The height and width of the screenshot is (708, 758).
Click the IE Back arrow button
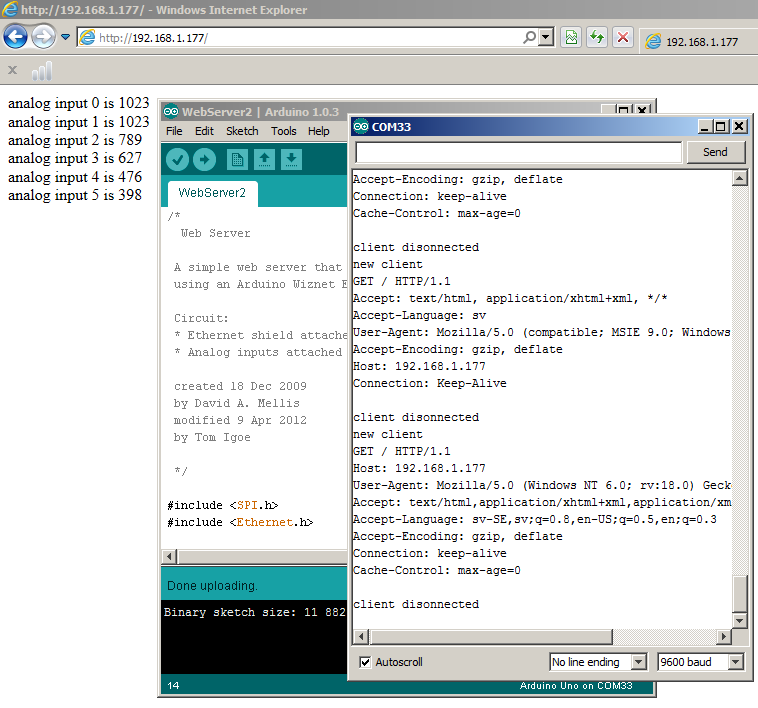click(x=15, y=37)
